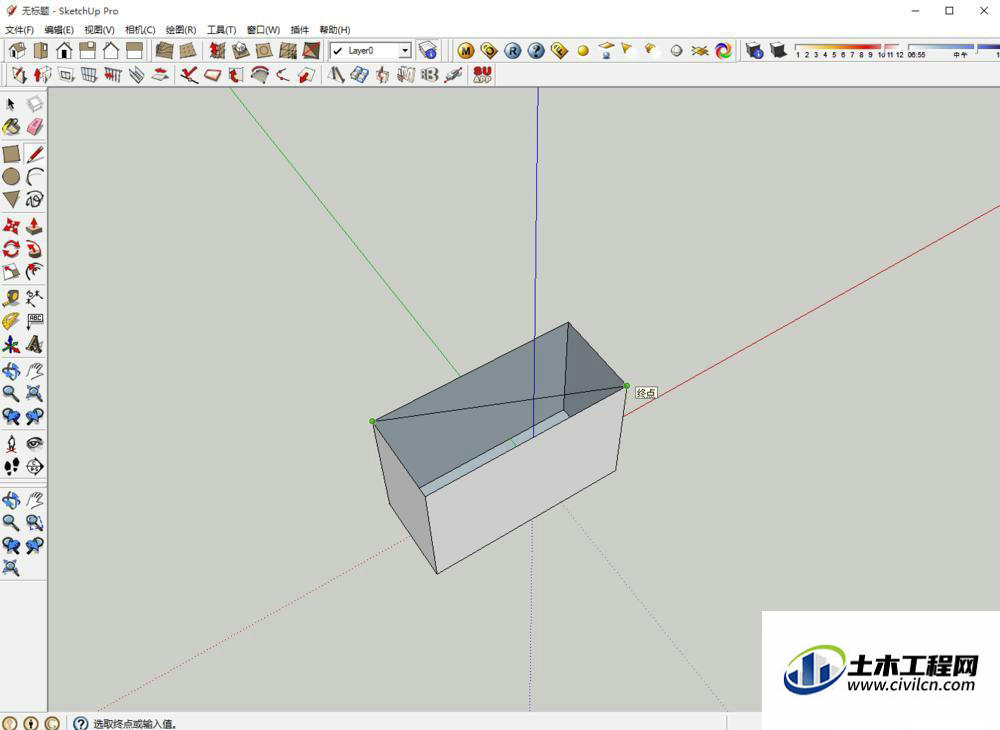The width and height of the screenshot is (1000, 730).
Task: Open the 插件 menu
Action: click(299, 30)
